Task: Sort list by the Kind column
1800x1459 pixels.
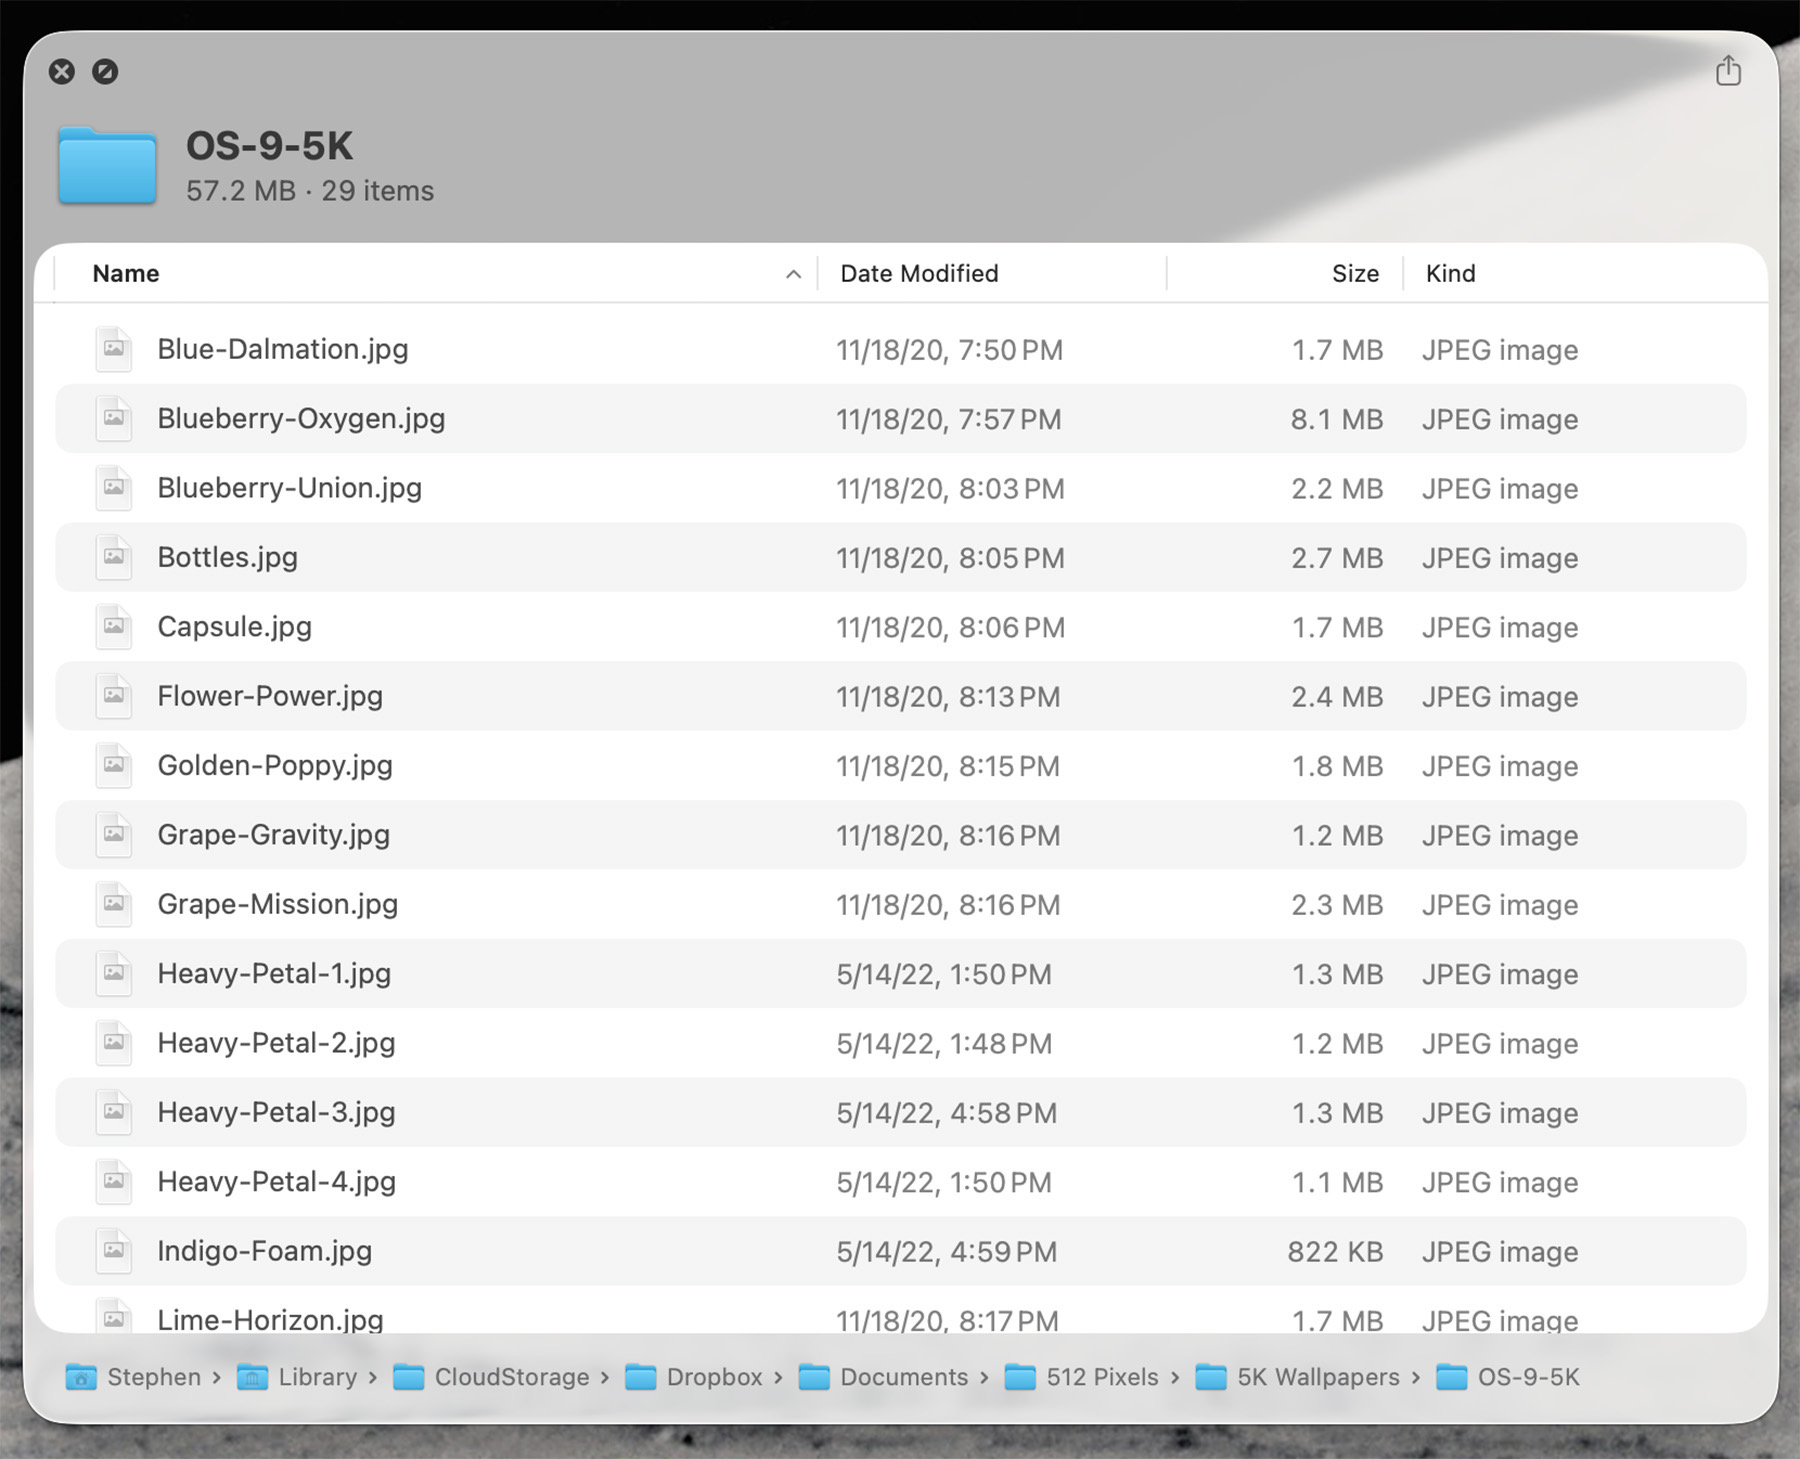Action: (1450, 274)
